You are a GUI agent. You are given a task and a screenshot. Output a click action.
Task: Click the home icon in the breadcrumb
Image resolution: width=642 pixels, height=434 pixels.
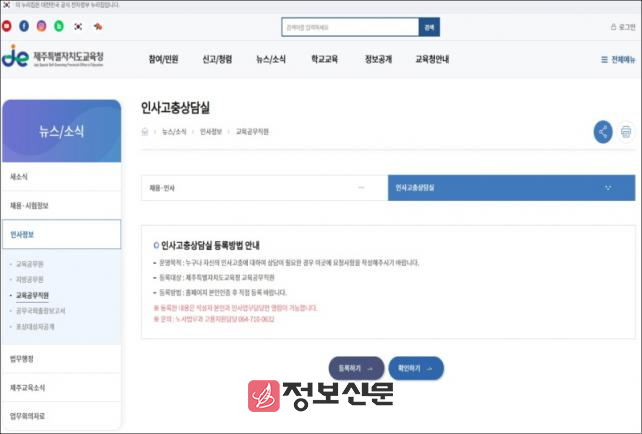tap(146, 131)
